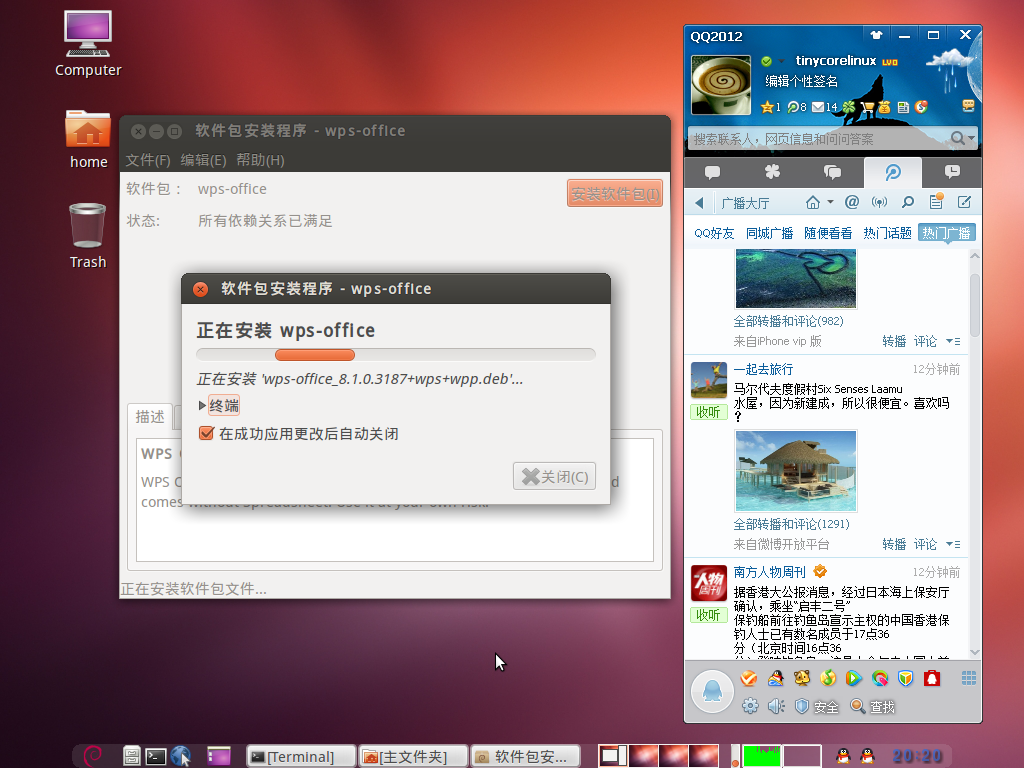Select the 热门话题 filter link

click(887, 233)
